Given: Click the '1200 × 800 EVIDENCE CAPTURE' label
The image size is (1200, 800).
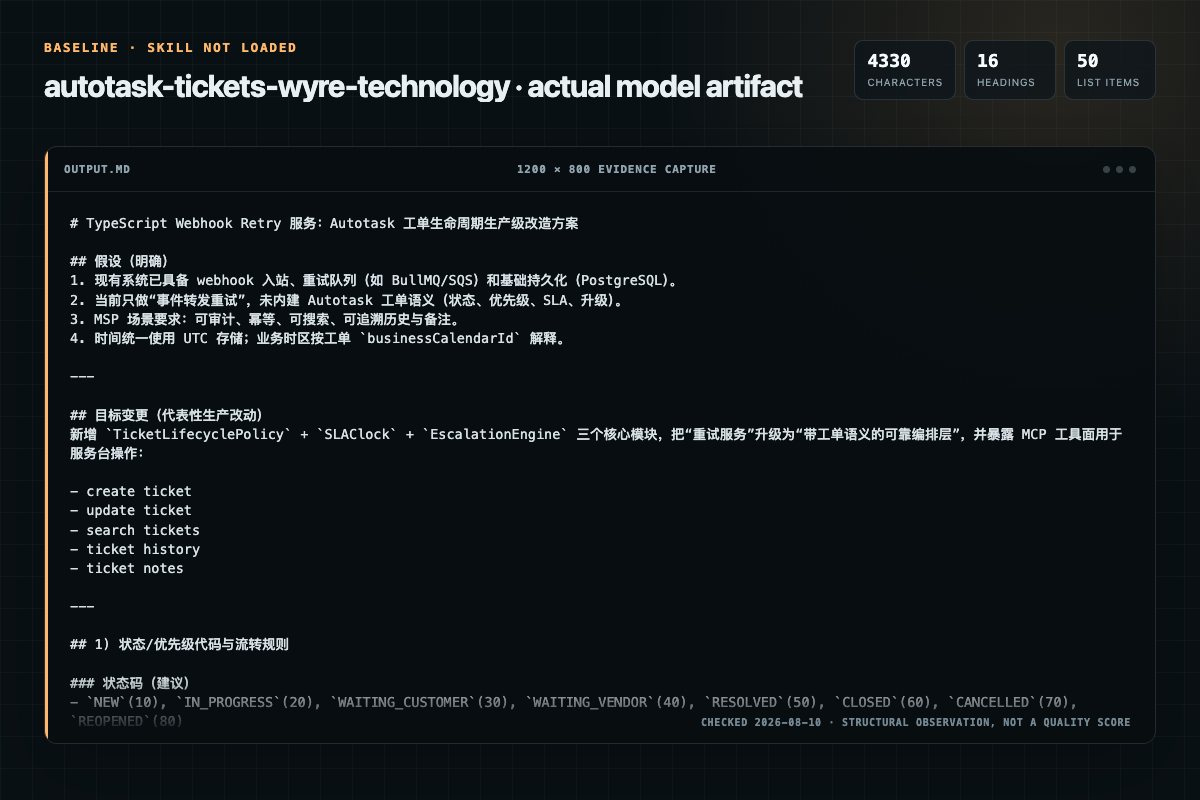Looking at the screenshot, I should (616, 169).
